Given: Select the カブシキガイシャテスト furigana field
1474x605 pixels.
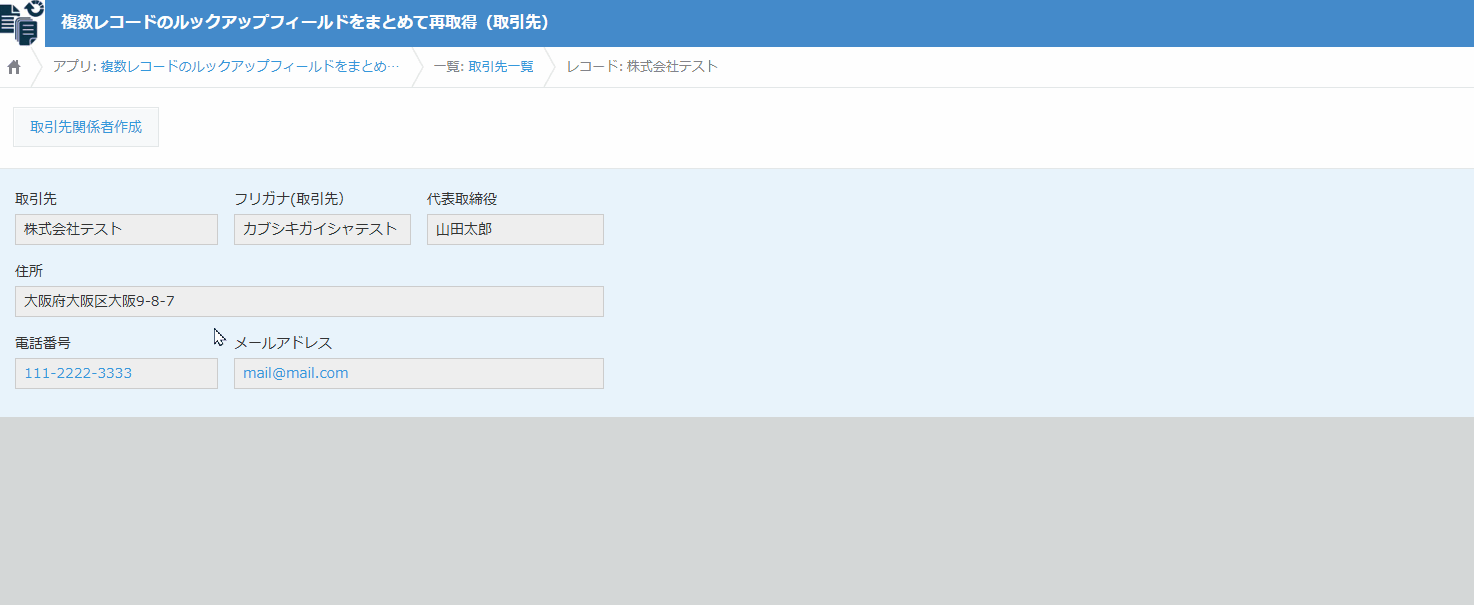Looking at the screenshot, I should (320, 229).
